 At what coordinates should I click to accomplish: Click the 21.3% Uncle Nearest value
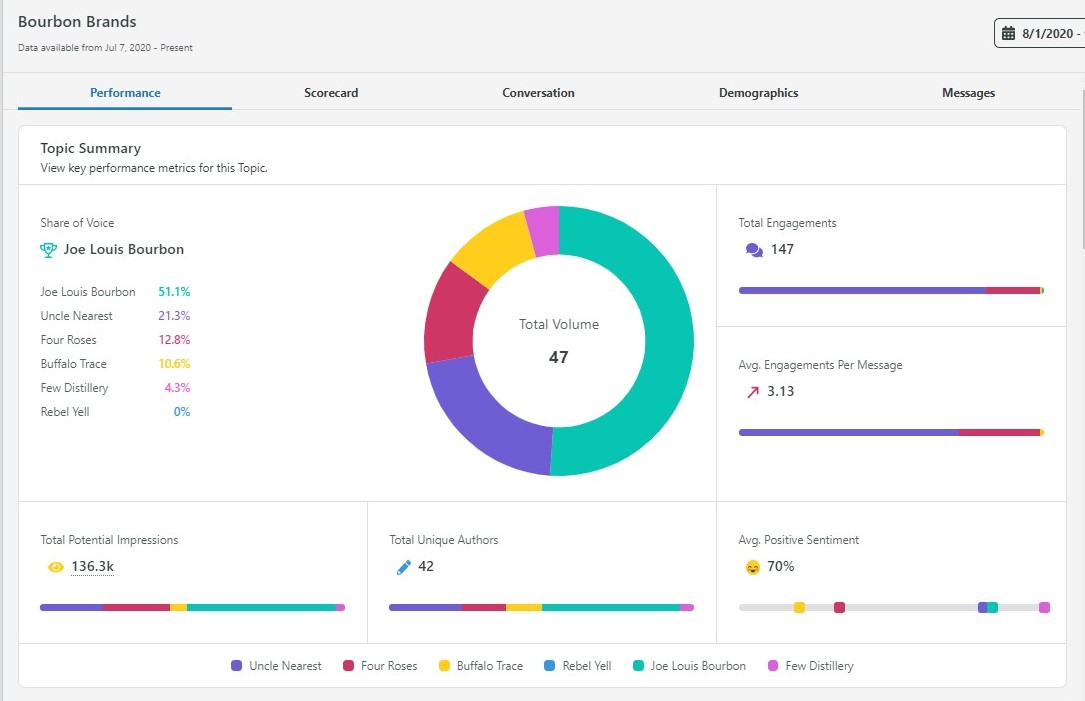pos(174,316)
